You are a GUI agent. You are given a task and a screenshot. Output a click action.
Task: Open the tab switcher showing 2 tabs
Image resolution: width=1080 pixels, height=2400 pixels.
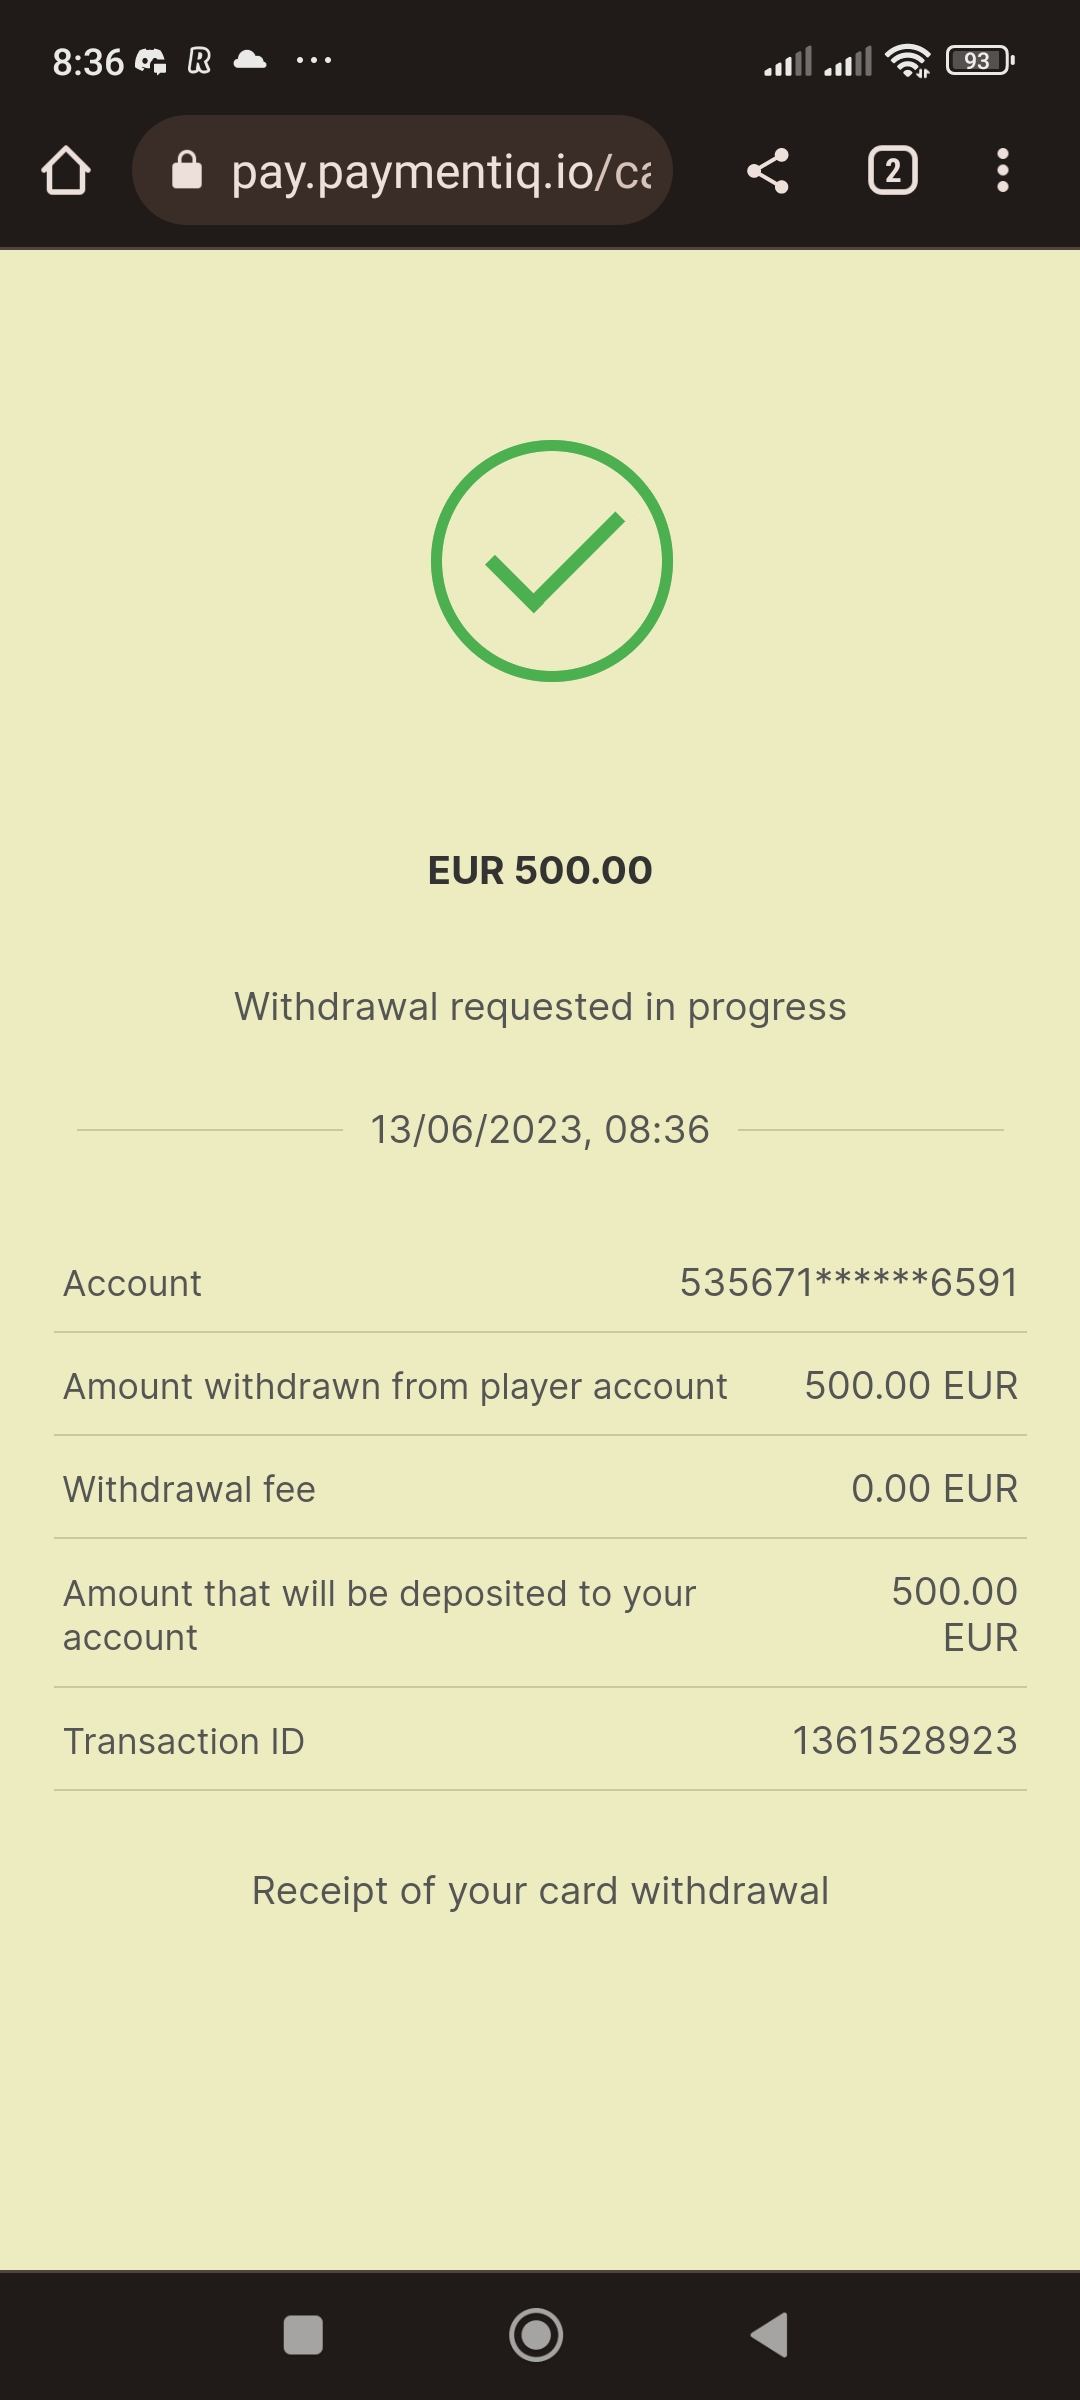pyautogui.click(x=892, y=171)
